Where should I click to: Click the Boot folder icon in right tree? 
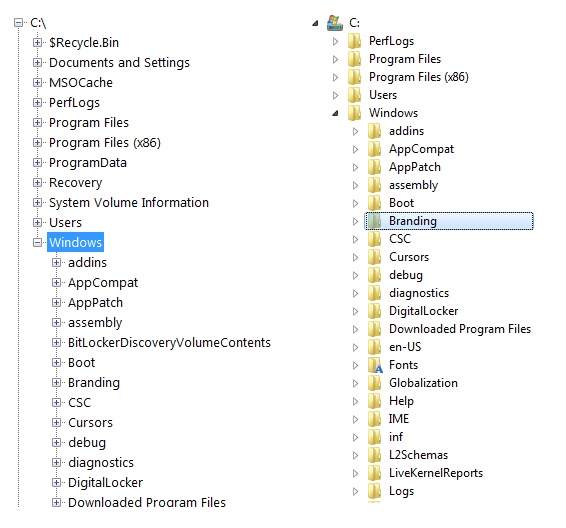(375, 203)
